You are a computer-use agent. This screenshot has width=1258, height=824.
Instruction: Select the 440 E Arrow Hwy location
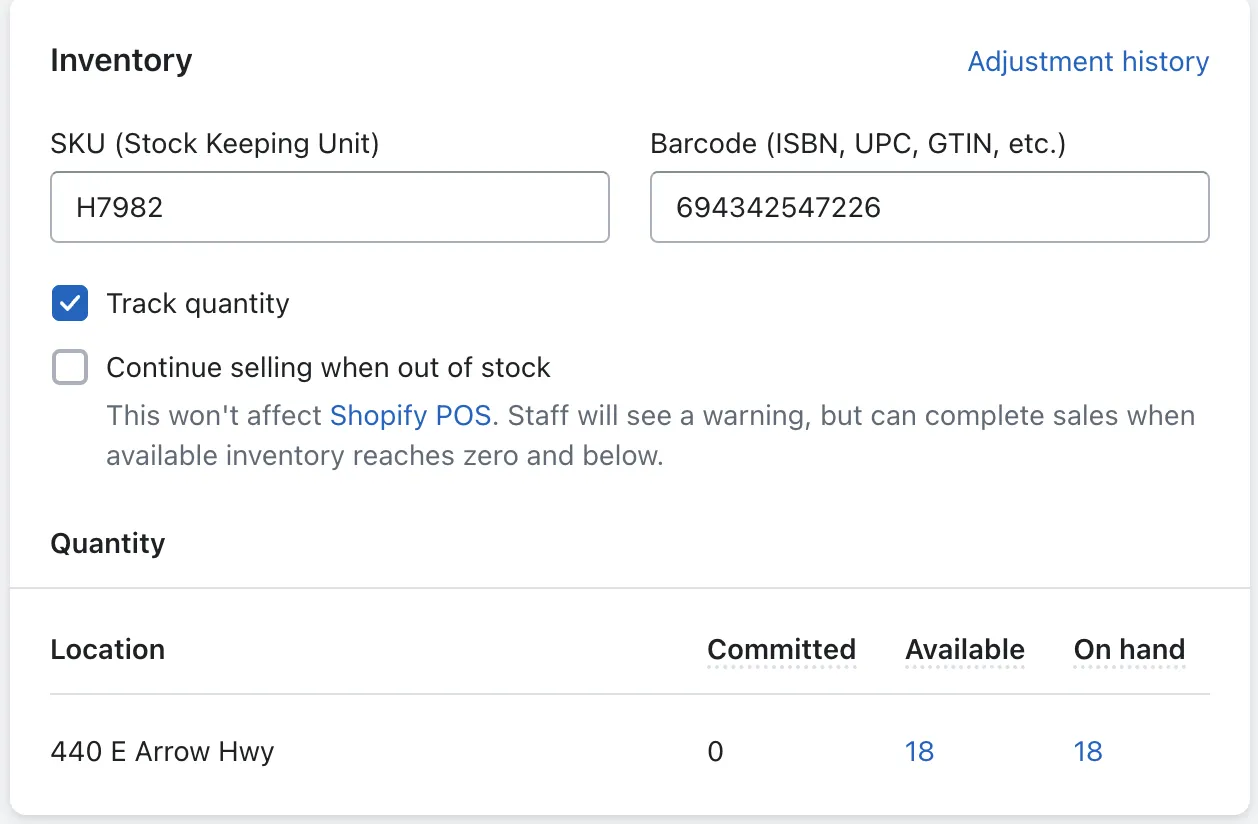[162, 752]
